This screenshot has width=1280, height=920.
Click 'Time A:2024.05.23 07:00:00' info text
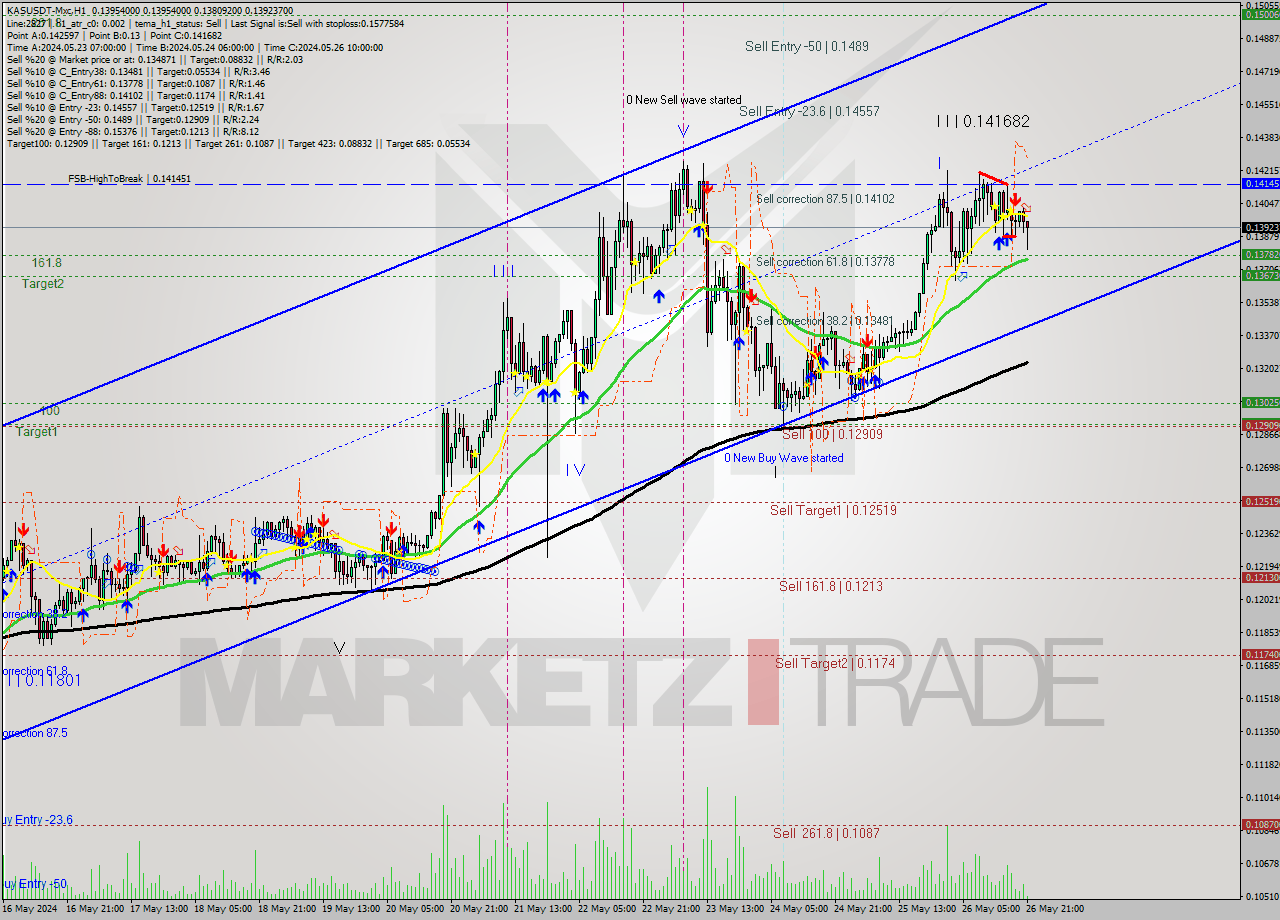[x=67, y=47]
